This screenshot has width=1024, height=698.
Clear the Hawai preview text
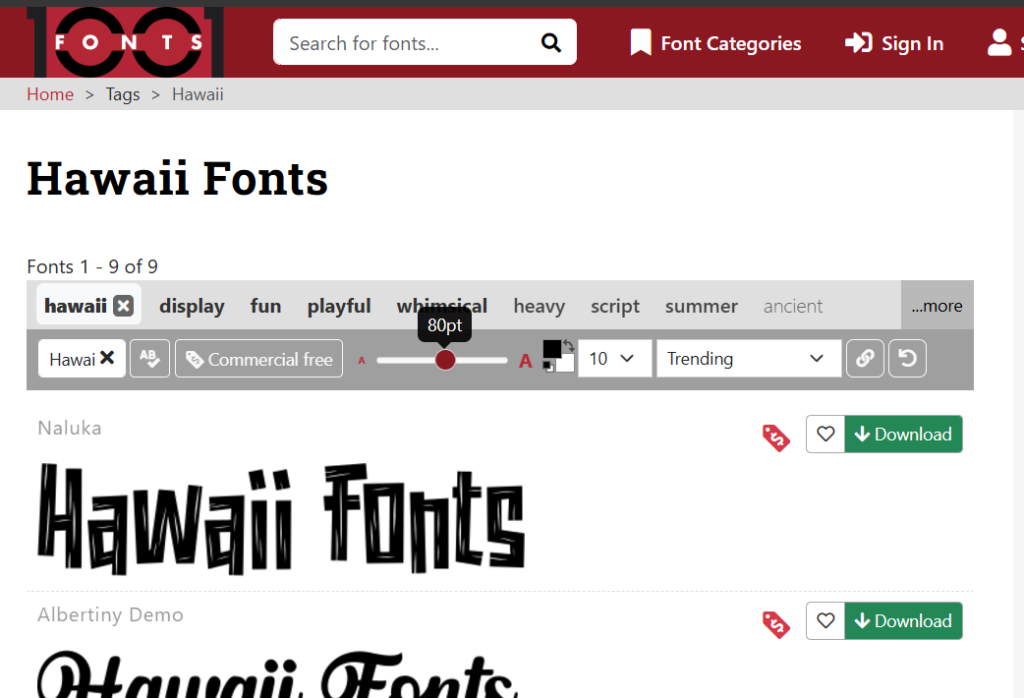coord(108,358)
